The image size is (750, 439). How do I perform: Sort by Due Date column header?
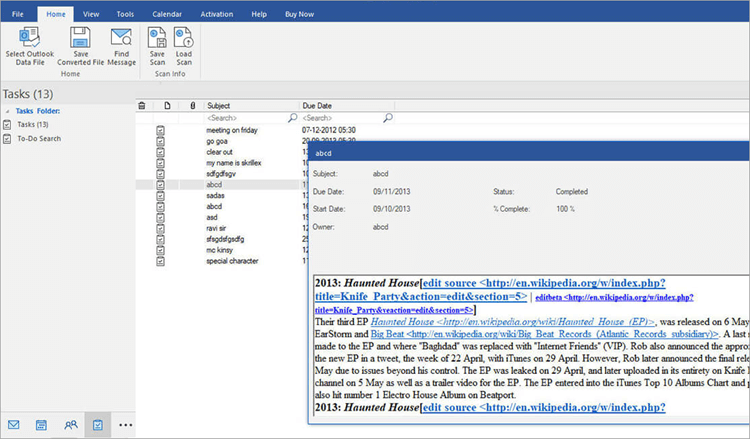tap(317, 105)
